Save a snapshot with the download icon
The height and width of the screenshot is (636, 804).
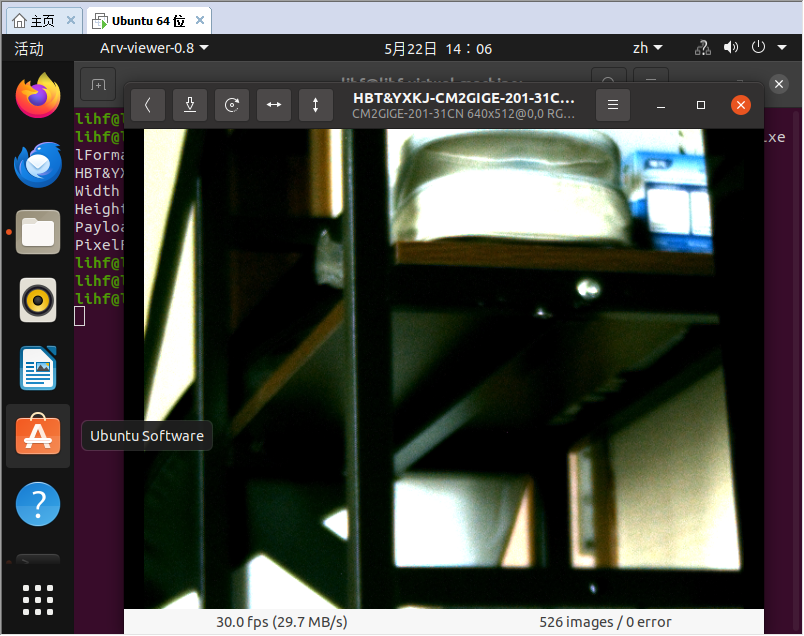tap(190, 105)
